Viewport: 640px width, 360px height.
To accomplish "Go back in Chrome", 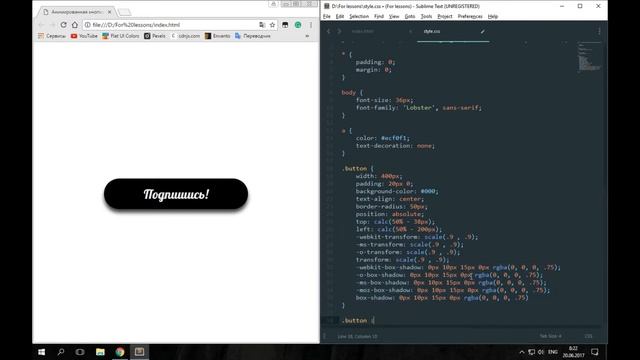I will (x=41, y=25).
